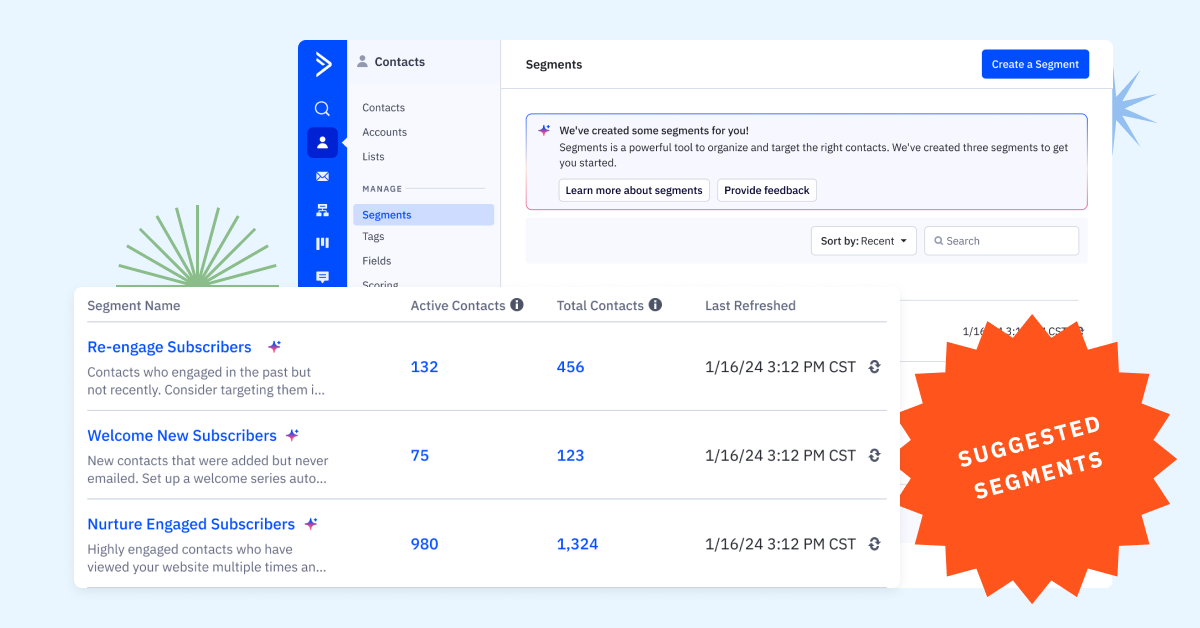The height and width of the screenshot is (628, 1200).
Task: Refresh the Welcome New Subscribers segment
Action: pyautogui.click(x=874, y=455)
